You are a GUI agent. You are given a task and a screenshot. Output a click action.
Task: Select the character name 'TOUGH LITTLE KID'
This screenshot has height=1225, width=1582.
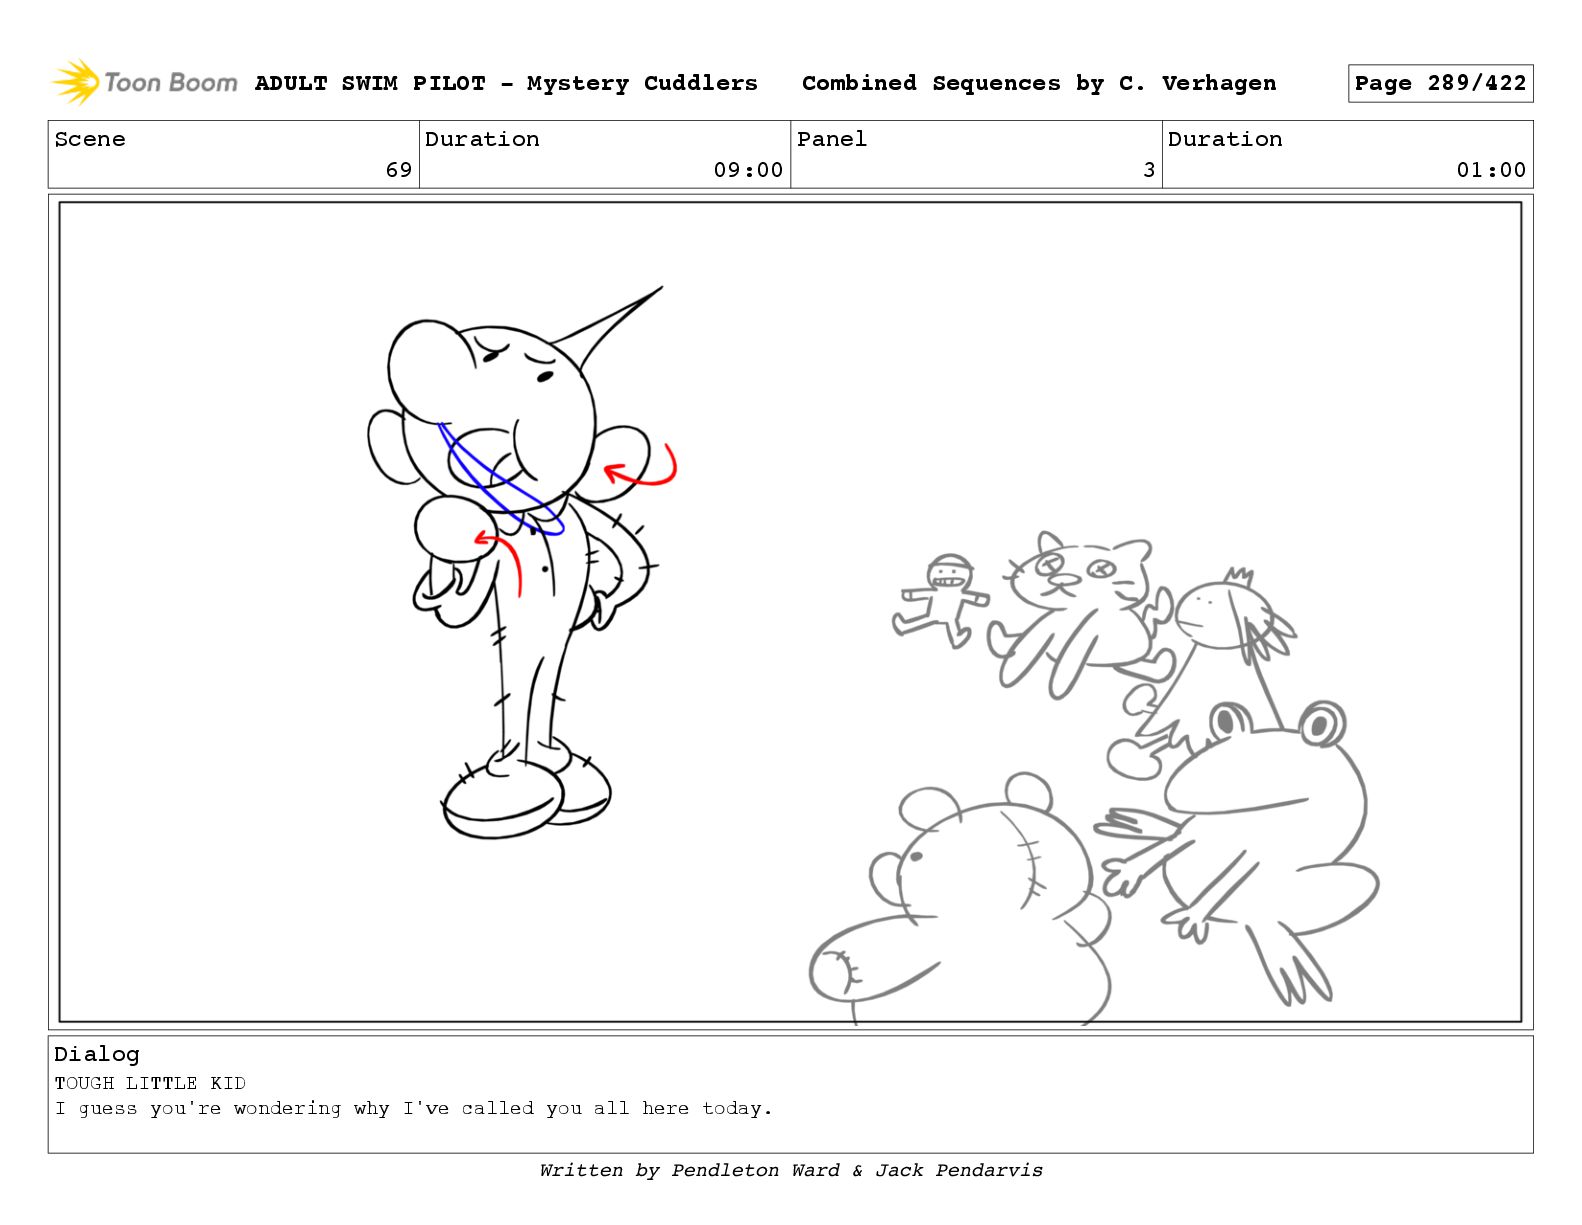150,1083
